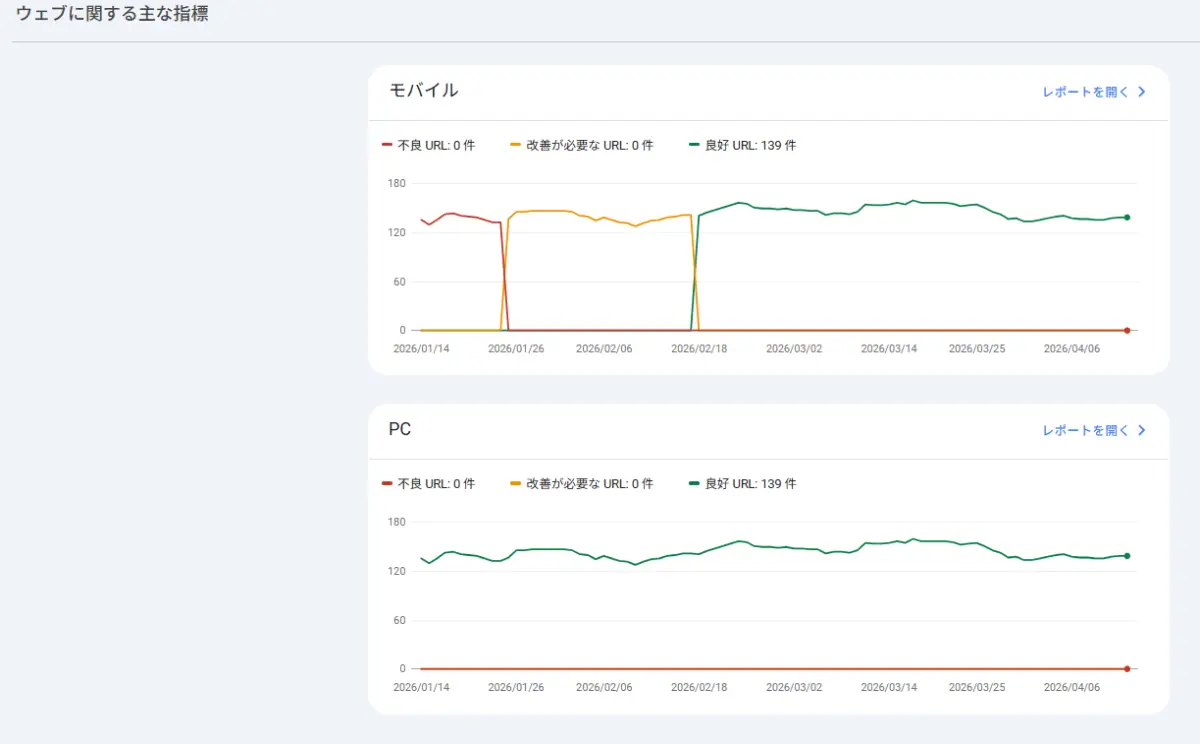Click the PC card heading
The image size is (1200, 744).
(x=400, y=429)
